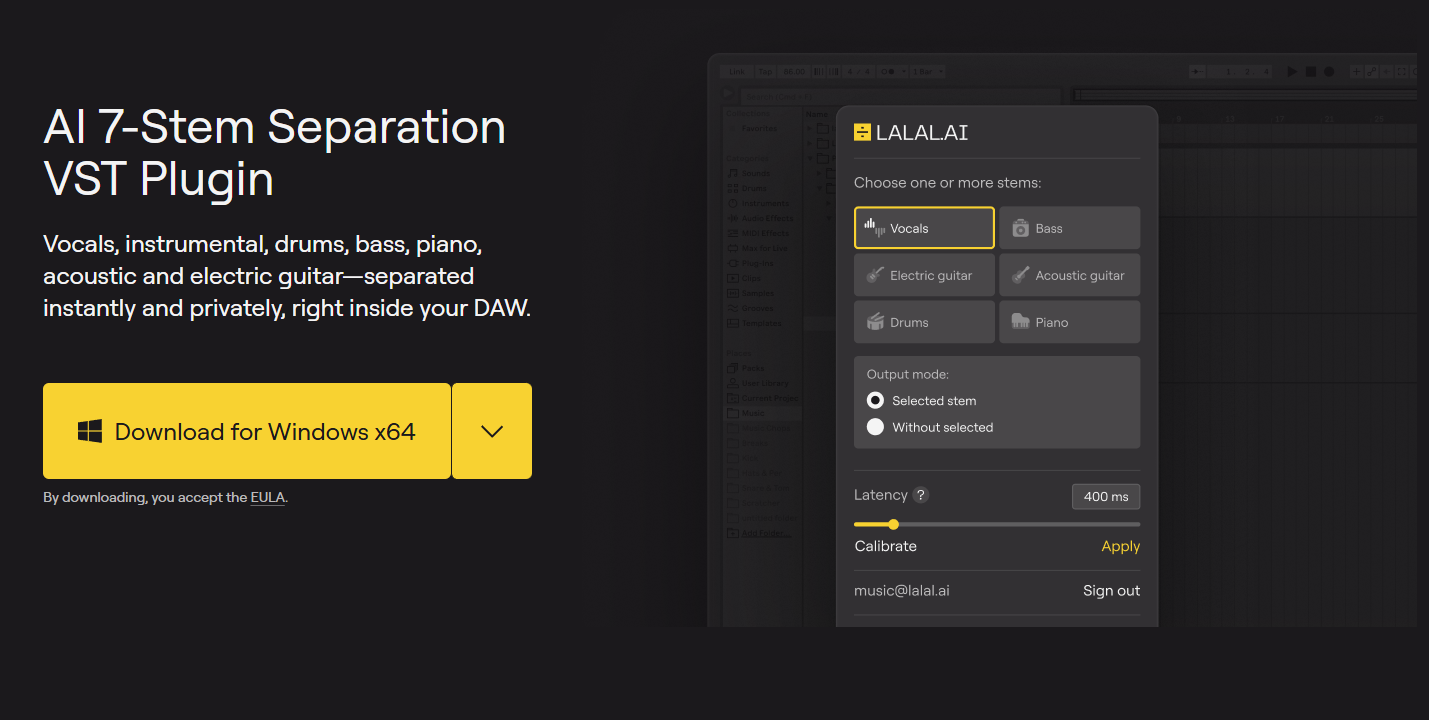Click Sign out in the plugin
The image size is (1429, 720).
(x=1111, y=591)
